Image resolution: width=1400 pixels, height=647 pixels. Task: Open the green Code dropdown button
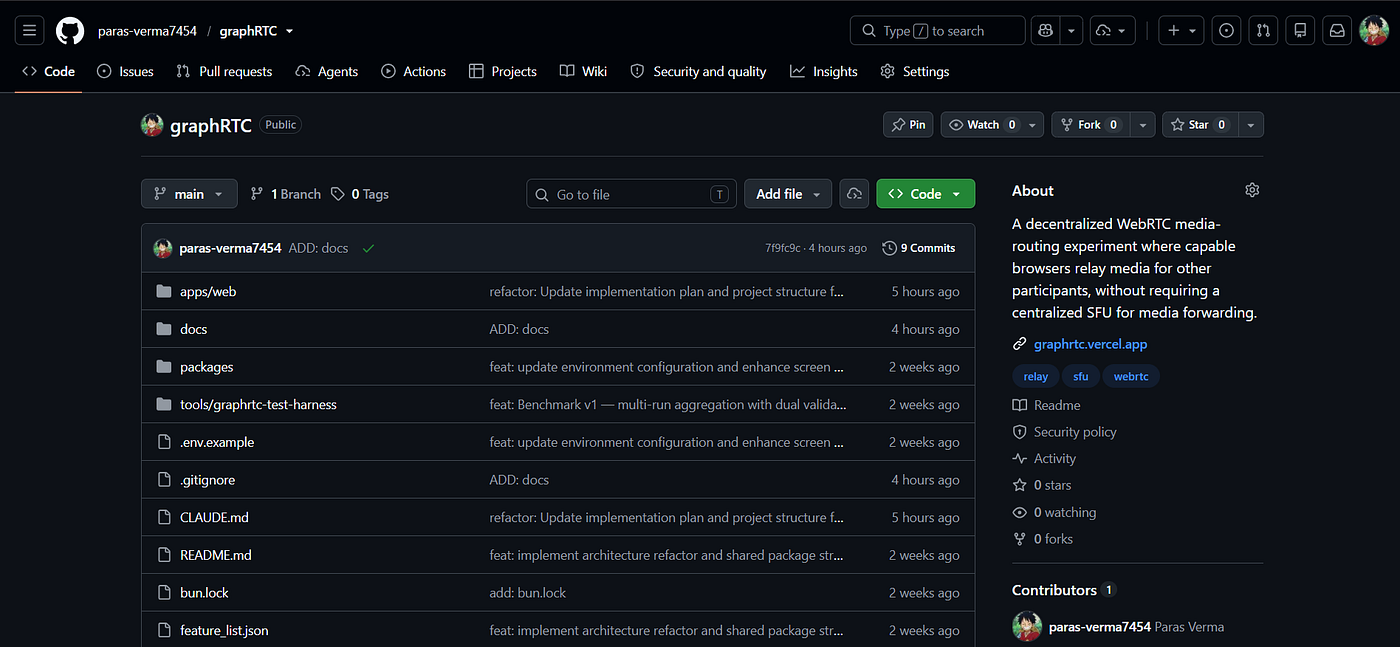(926, 194)
